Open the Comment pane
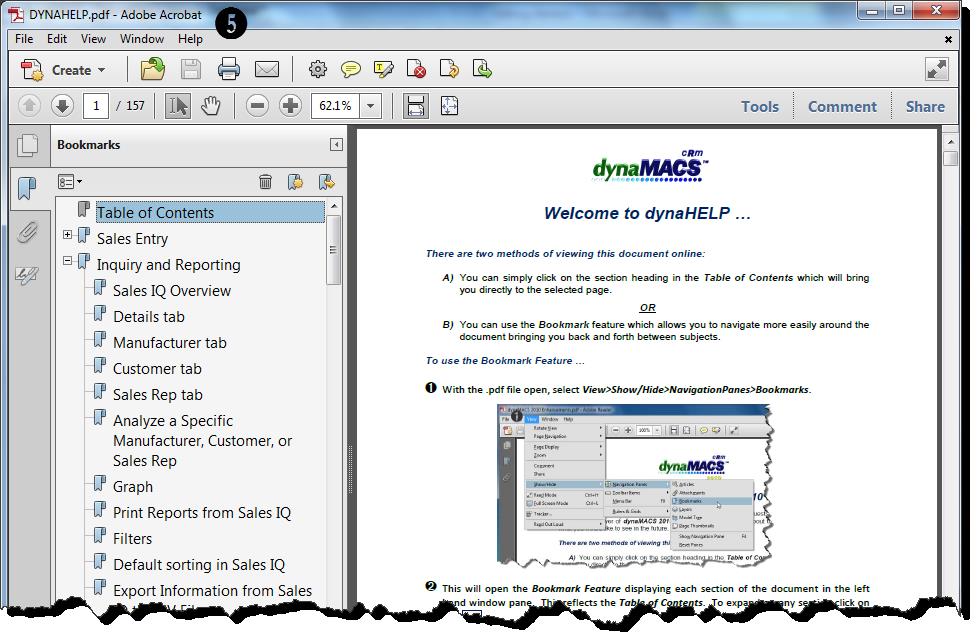The width and height of the screenshot is (978, 642). coord(842,107)
